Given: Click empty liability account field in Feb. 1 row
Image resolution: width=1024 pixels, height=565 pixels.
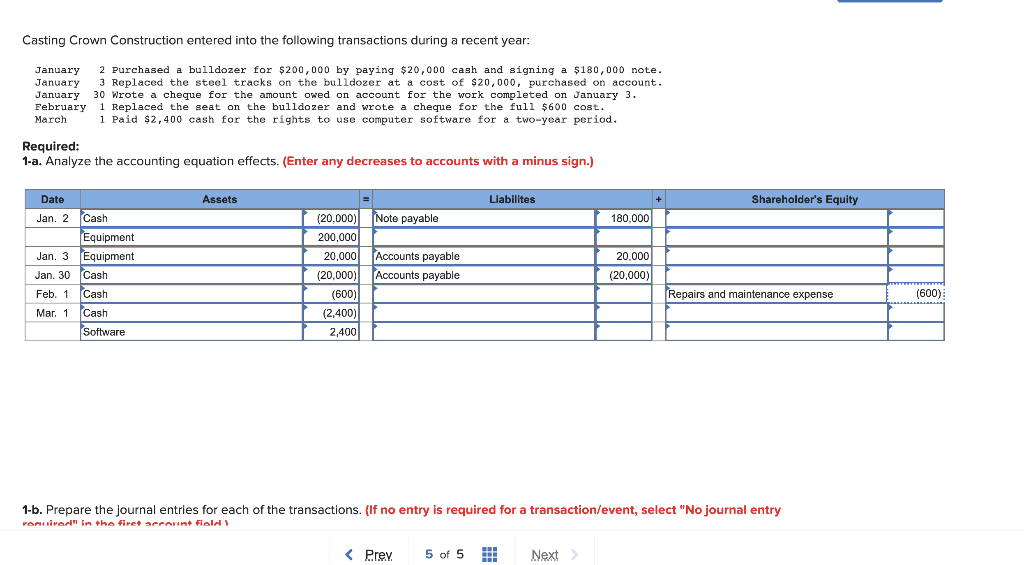Looking at the screenshot, I should [x=484, y=294].
